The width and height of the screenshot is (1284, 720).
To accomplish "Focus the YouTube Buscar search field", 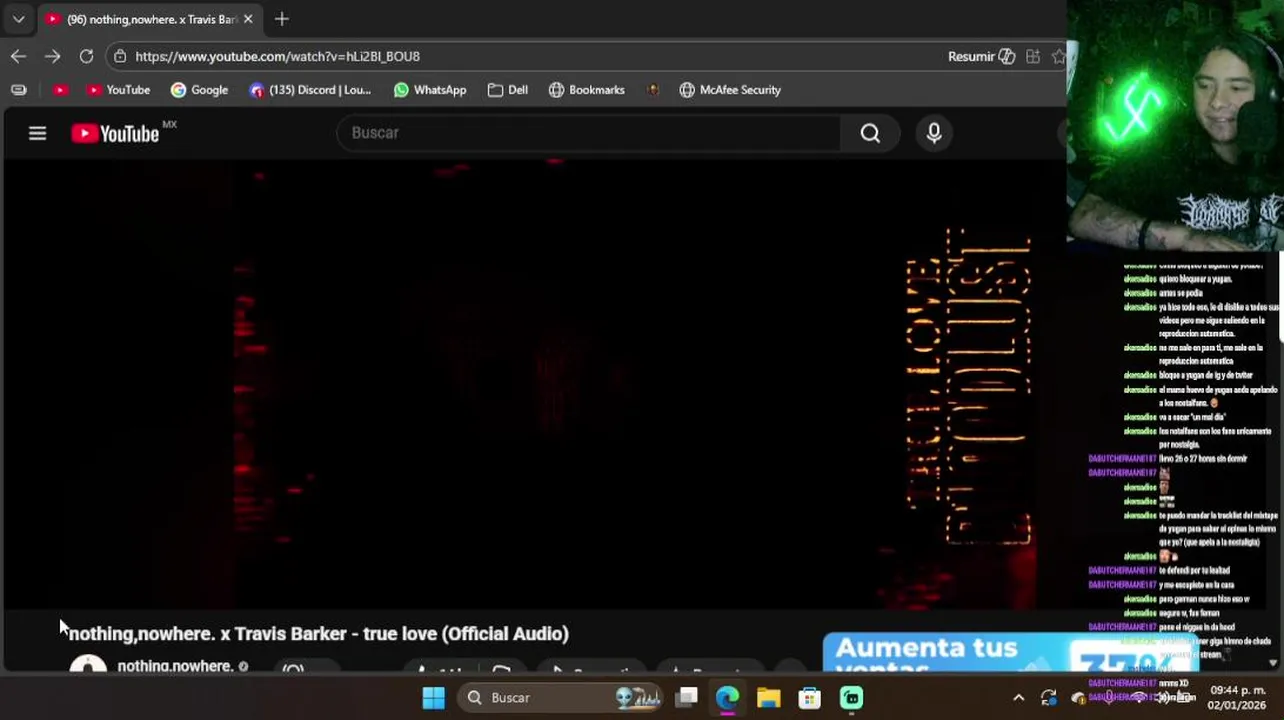I will click(x=590, y=133).
